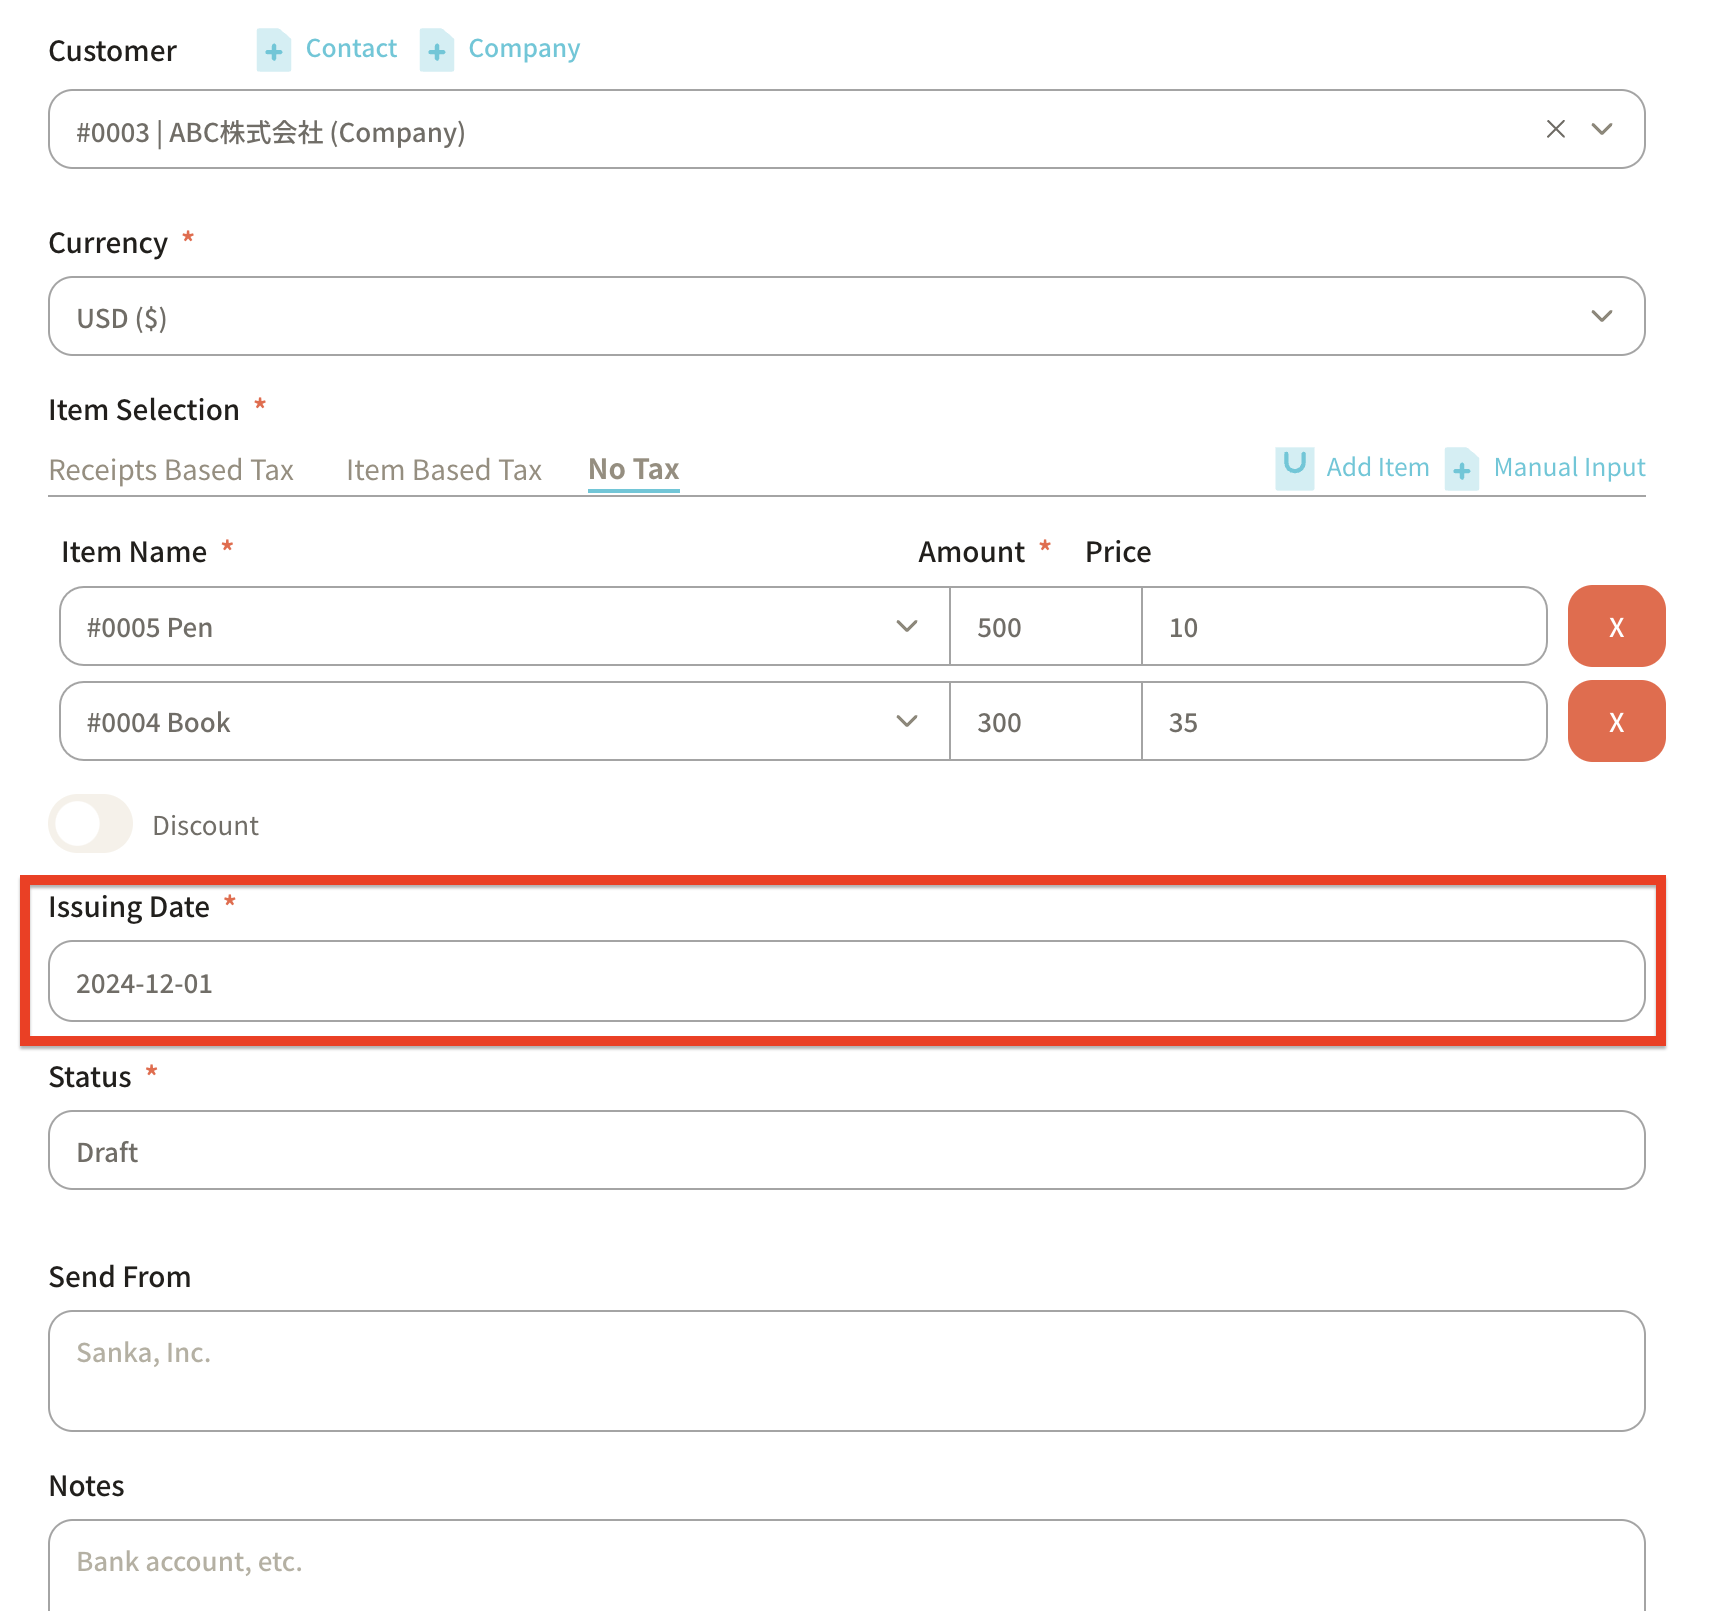
Task: Delete the Book item row
Action: coord(1615,722)
